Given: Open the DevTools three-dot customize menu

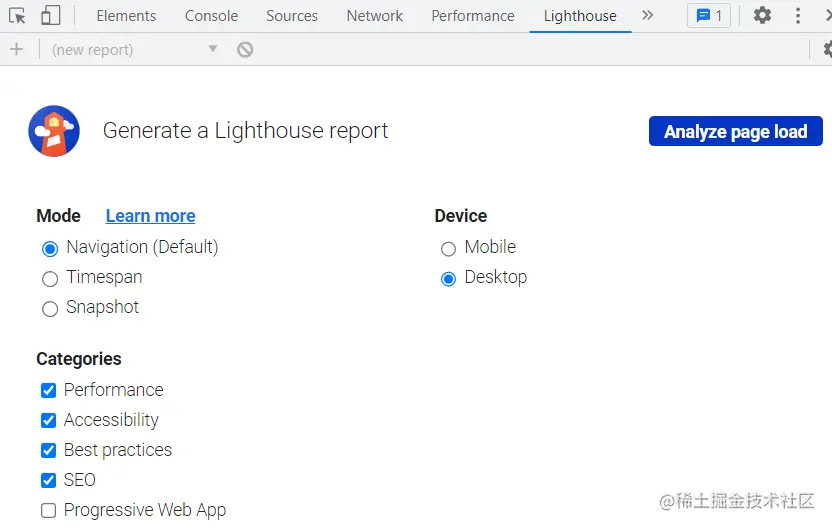Looking at the screenshot, I should pos(798,16).
